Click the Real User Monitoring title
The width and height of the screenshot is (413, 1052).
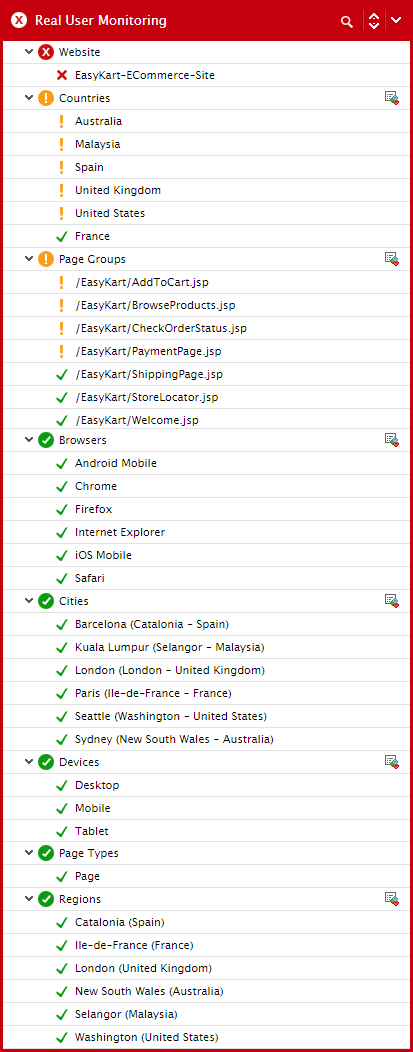pos(101,21)
